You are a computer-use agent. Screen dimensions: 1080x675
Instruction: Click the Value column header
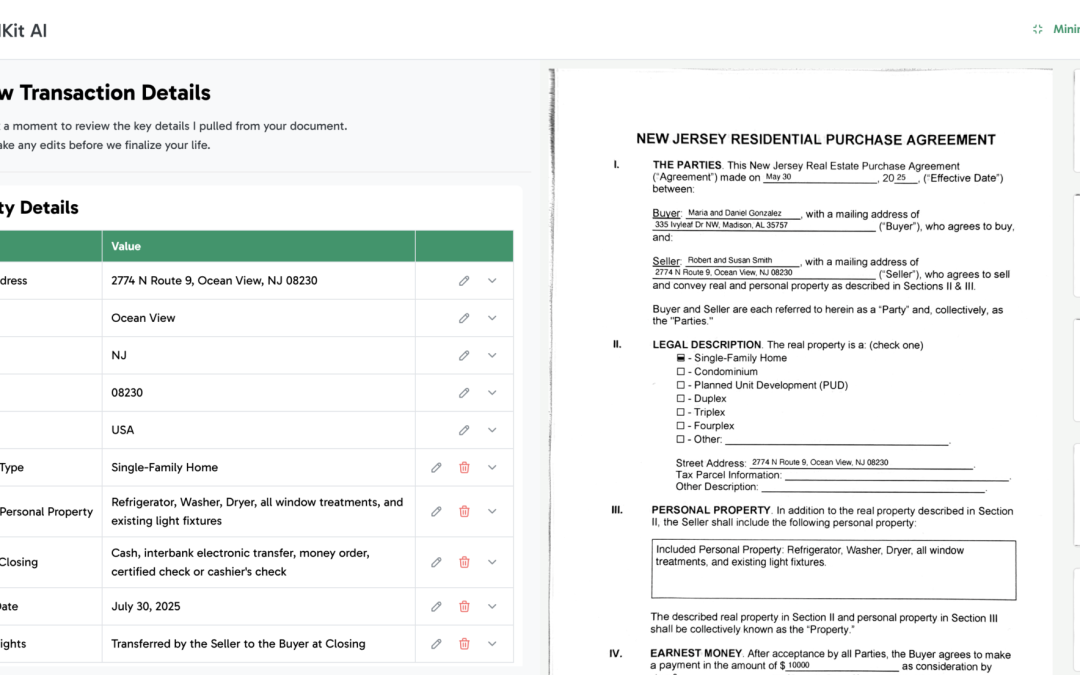(x=126, y=246)
